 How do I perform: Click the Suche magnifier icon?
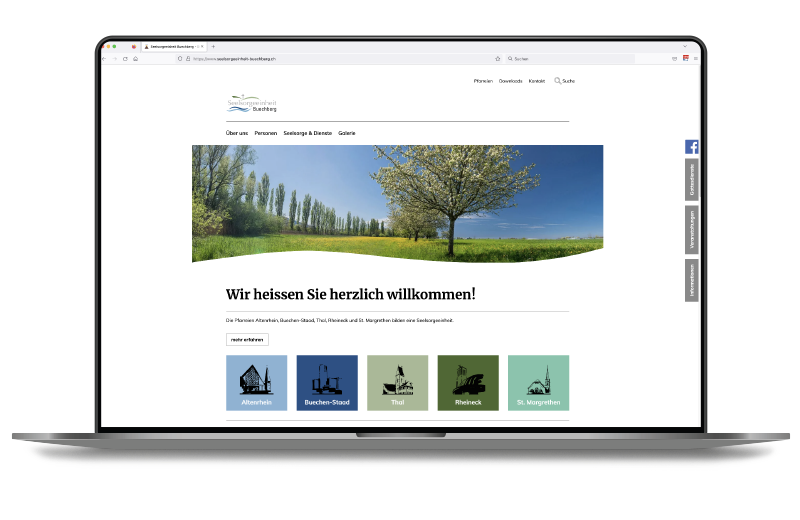pyautogui.click(x=557, y=80)
